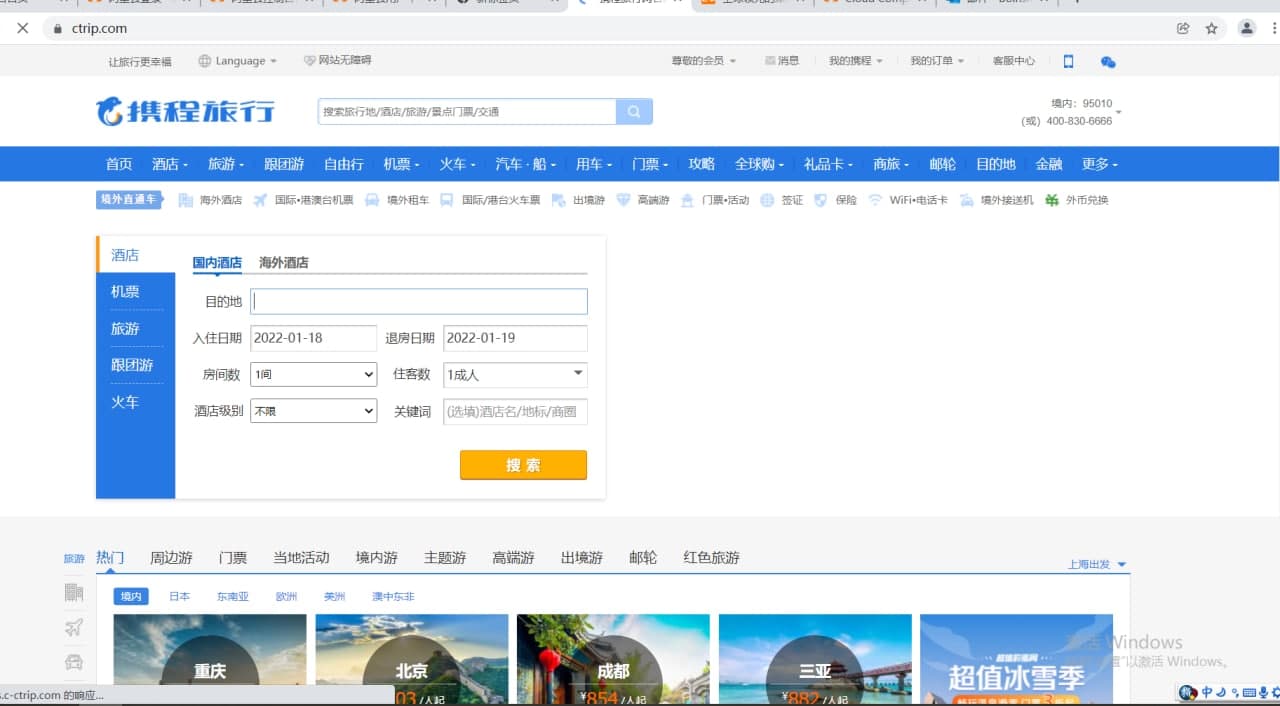Click the 国际/港台火车票 train shortcut
This screenshot has height=706, width=1280.
coord(491,200)
